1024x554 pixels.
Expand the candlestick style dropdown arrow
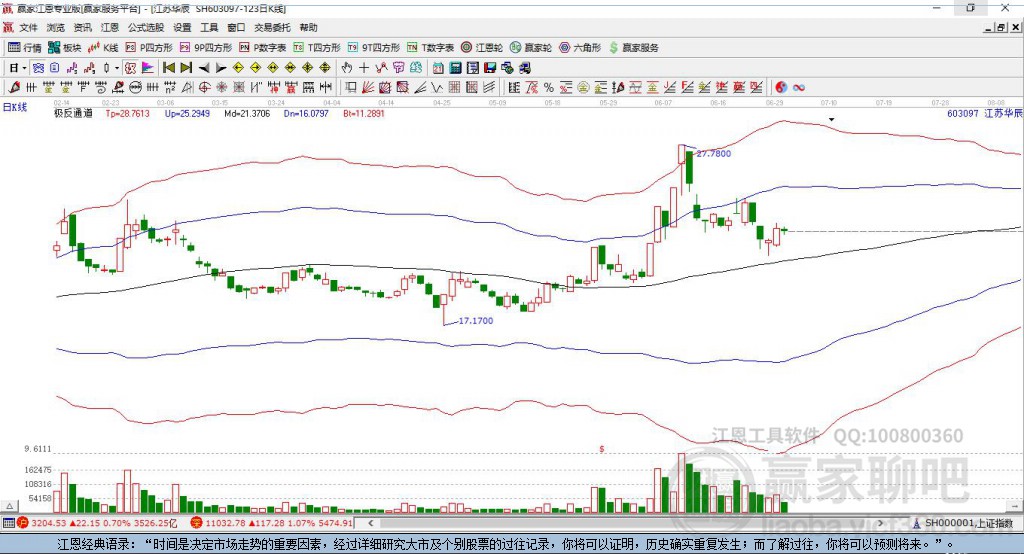[x=117, y=68]
